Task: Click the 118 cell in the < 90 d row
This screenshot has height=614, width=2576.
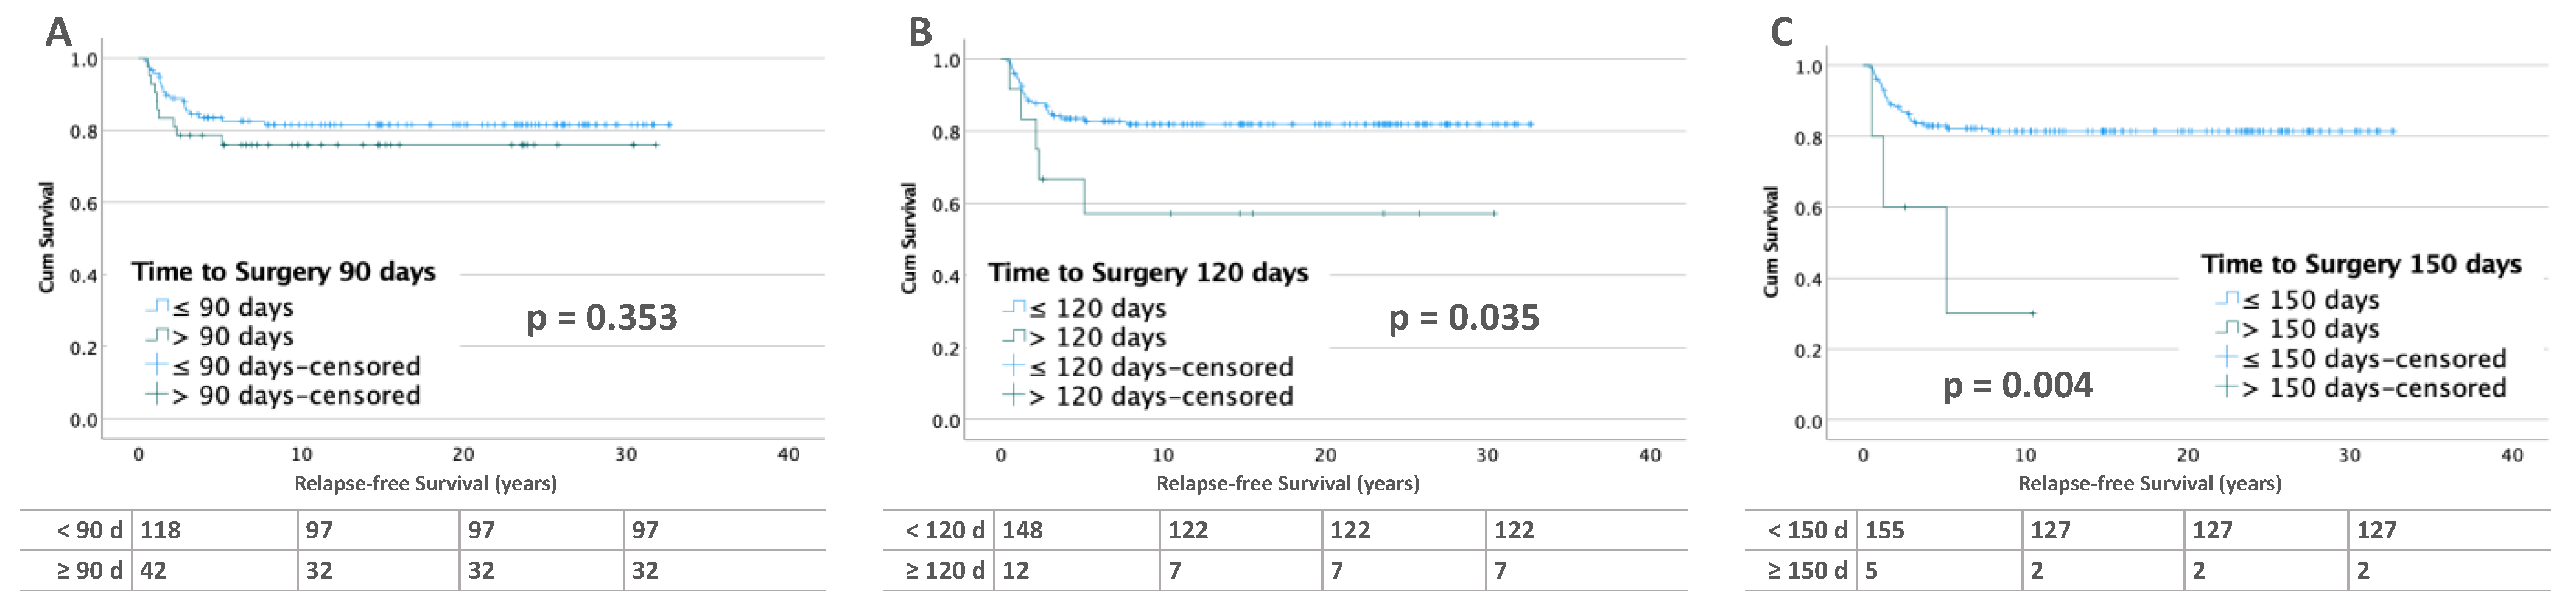Action: (x=160, y=530)
